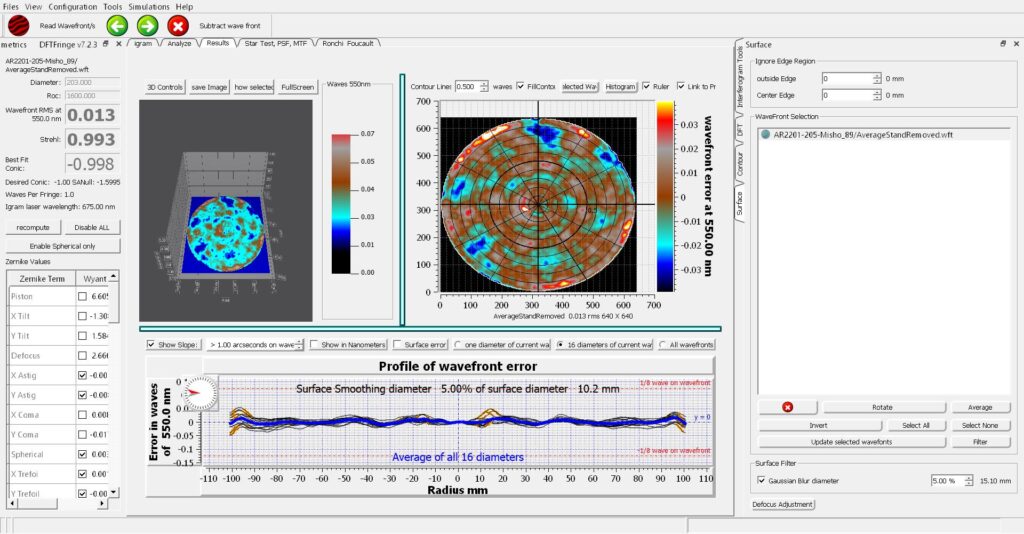Open the Configuration menu

click(72, 7)
